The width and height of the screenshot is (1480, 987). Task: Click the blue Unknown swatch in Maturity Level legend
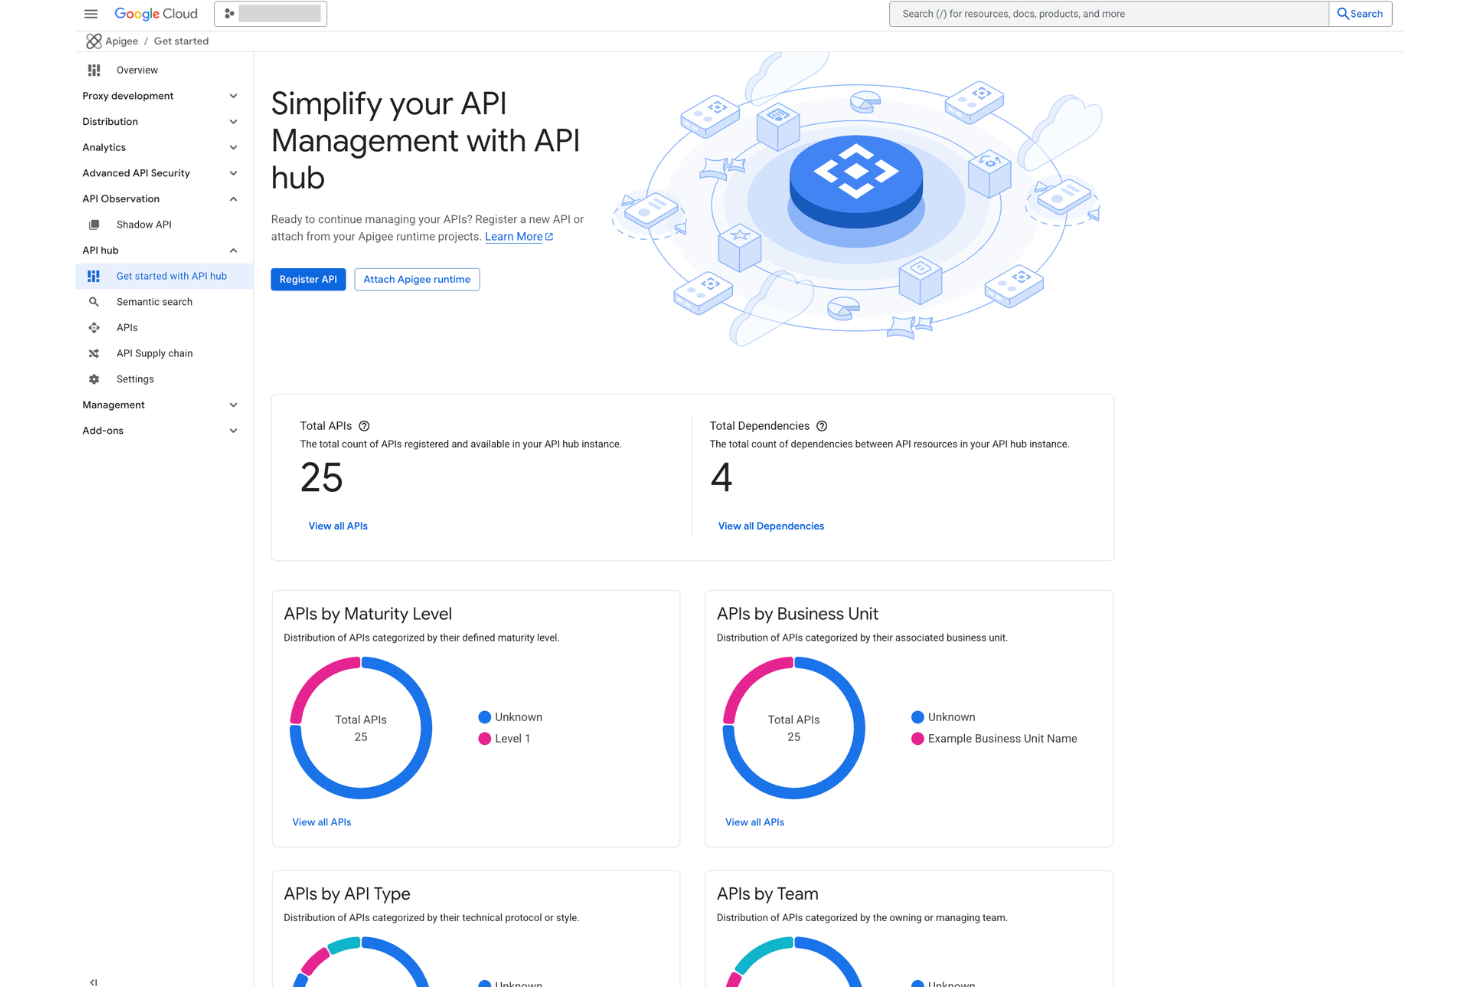tap(485, 717)
